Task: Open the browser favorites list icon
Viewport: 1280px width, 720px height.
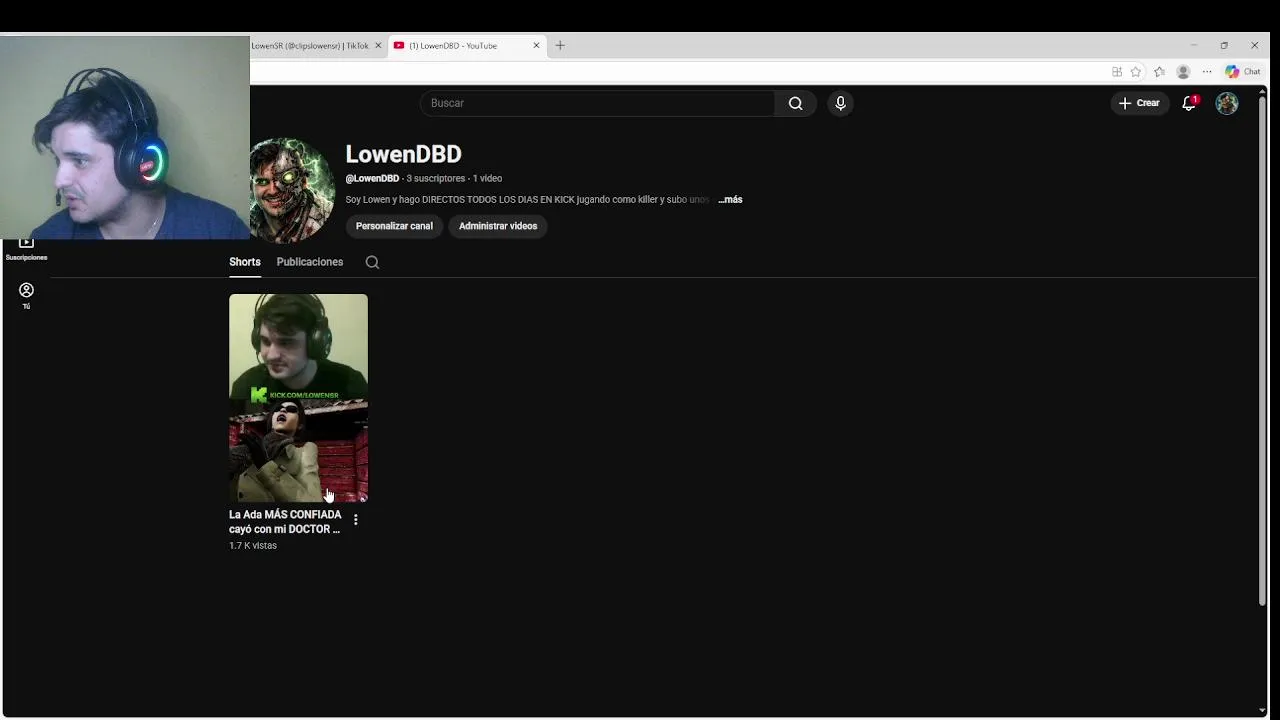Action: 1159,72
